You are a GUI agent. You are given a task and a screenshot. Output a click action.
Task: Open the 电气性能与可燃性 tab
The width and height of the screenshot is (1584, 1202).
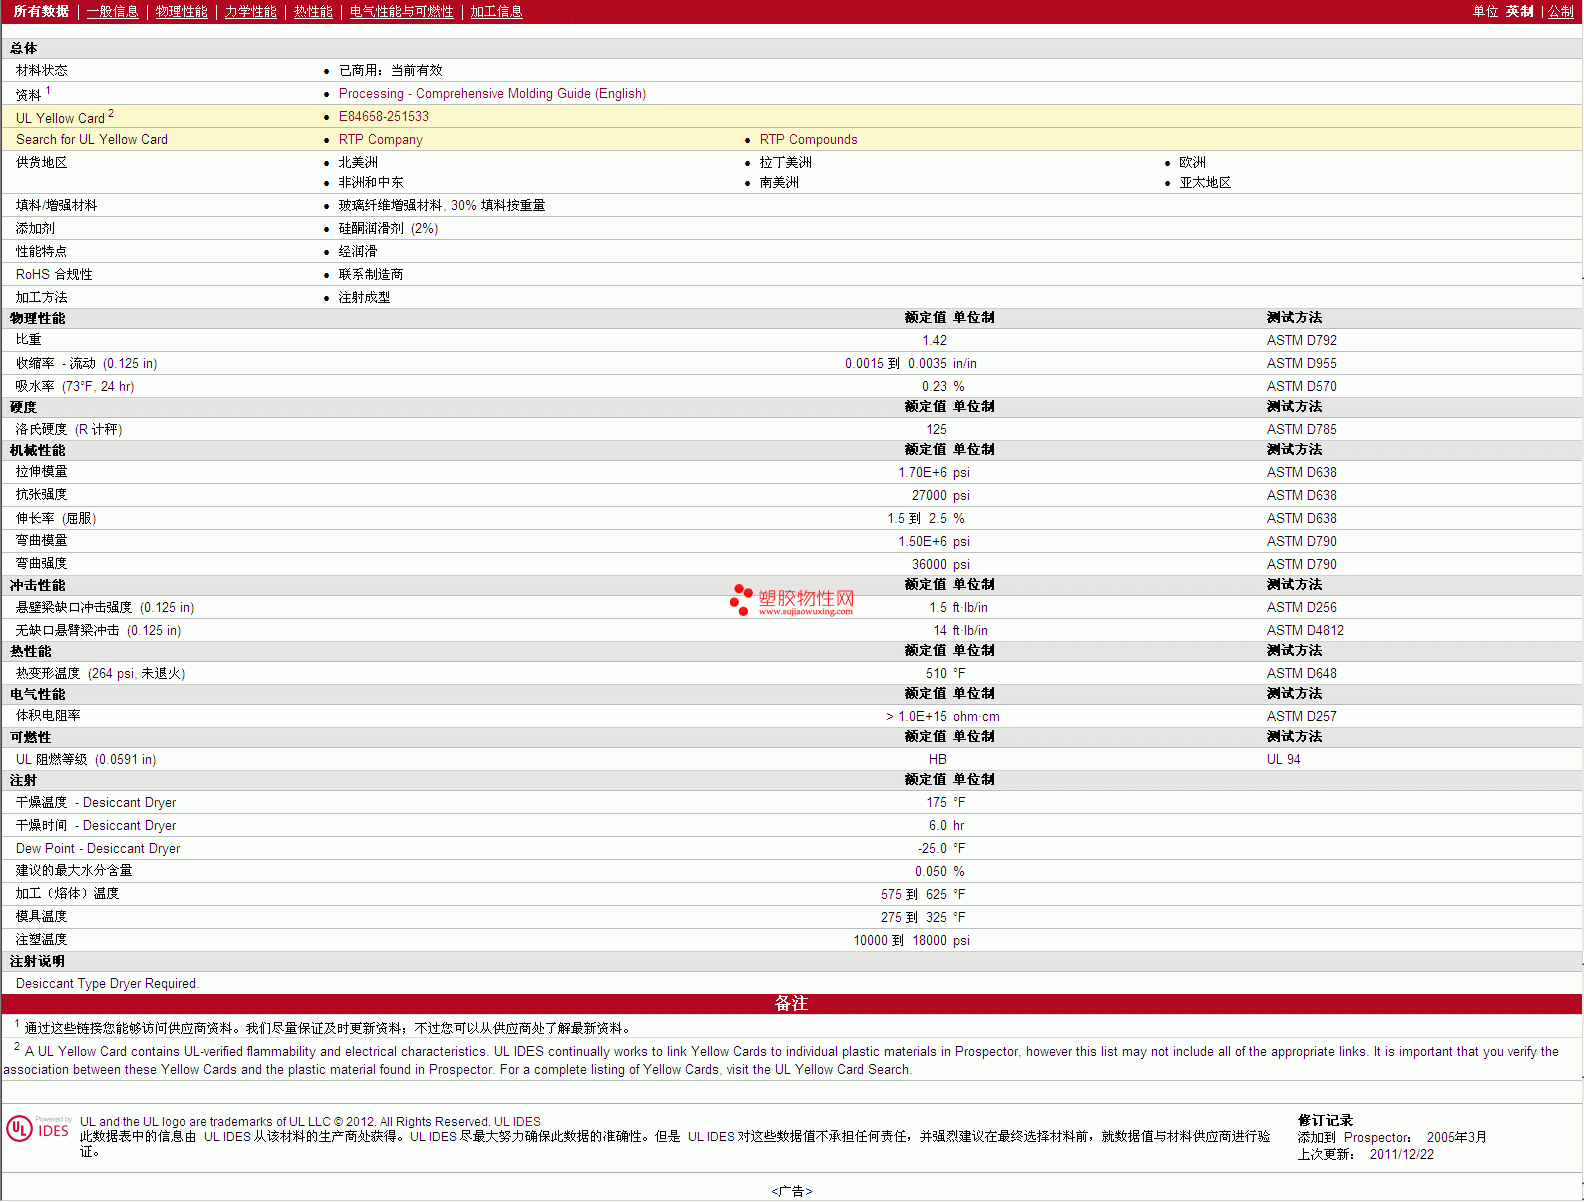tap(401, 12)
